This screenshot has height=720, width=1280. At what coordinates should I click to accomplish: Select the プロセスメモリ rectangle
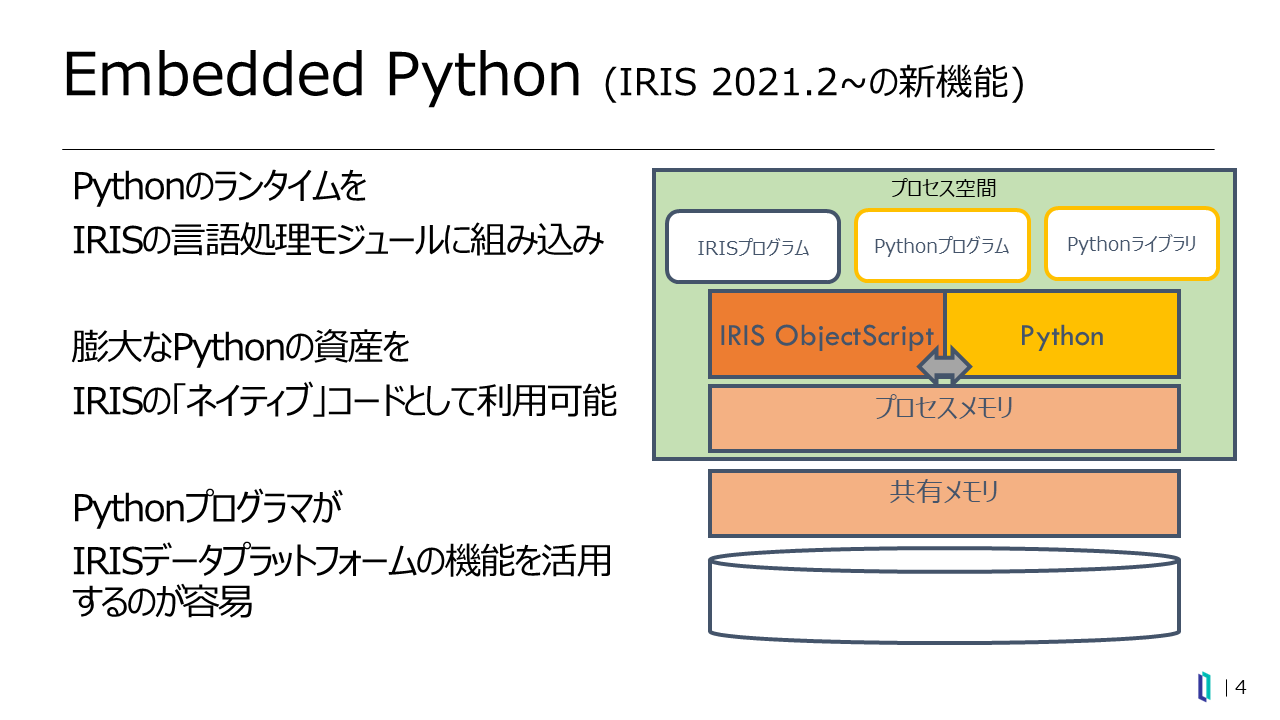point(944,418)
